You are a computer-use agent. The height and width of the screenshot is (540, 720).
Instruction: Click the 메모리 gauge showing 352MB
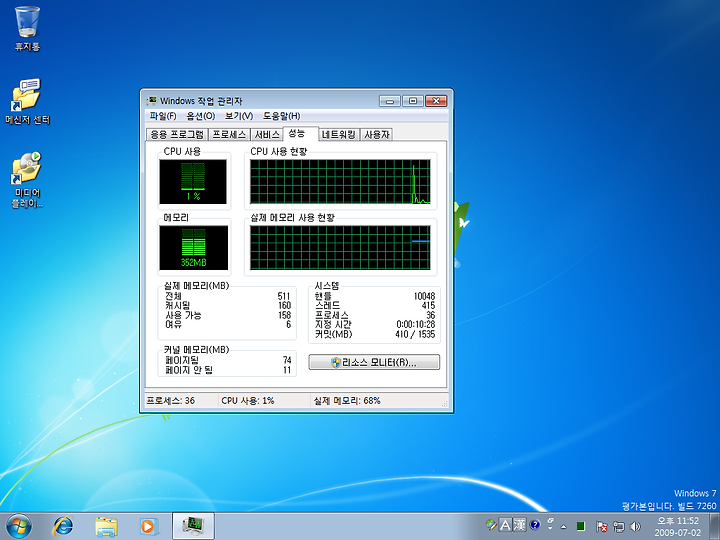pyautogui.click(x=193, y=248)
